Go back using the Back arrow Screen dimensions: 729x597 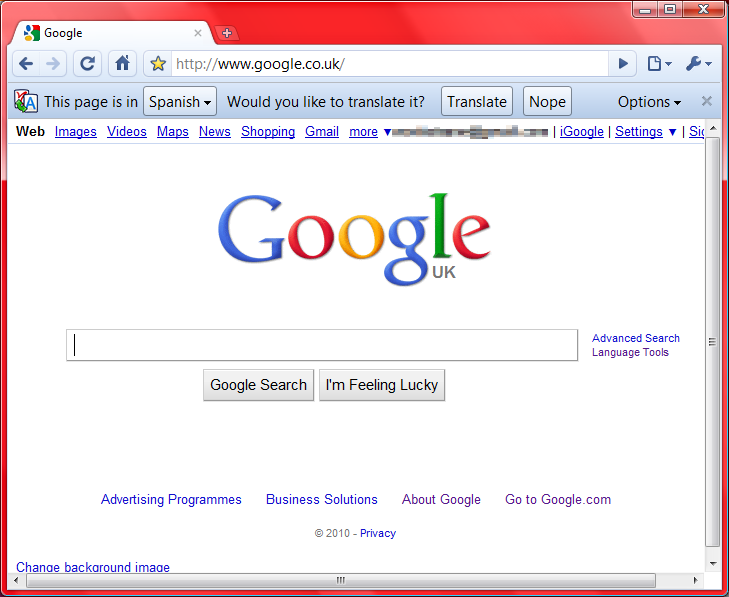click(x=26, y=63)
